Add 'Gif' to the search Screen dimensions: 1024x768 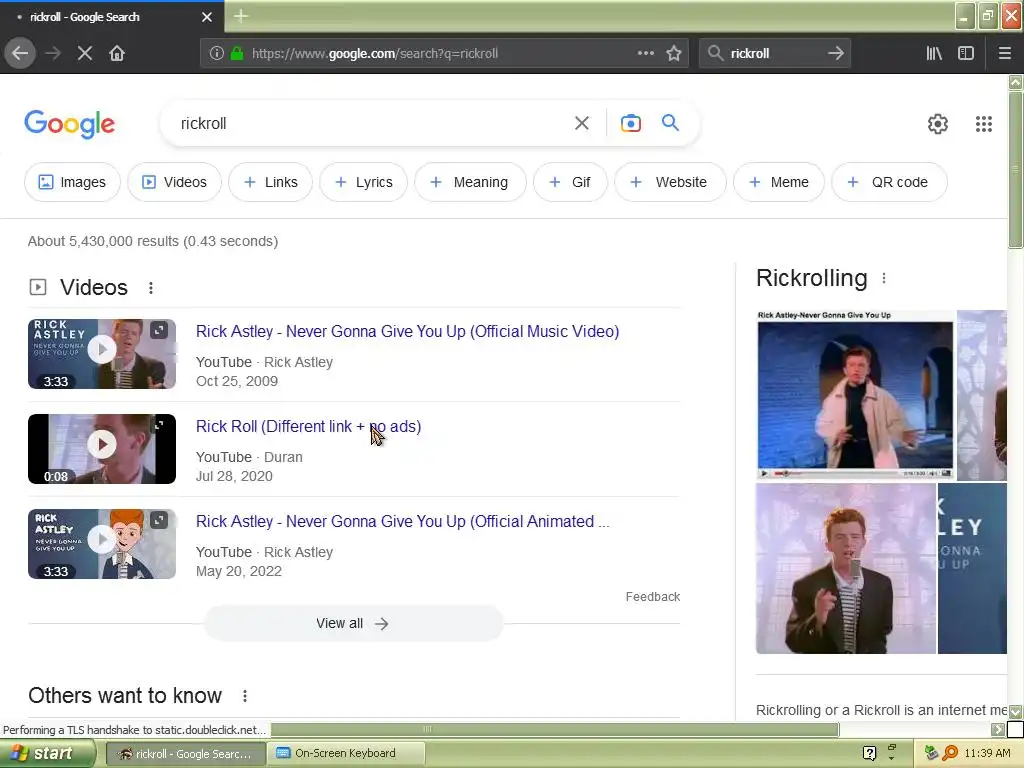tap(570, 182)
